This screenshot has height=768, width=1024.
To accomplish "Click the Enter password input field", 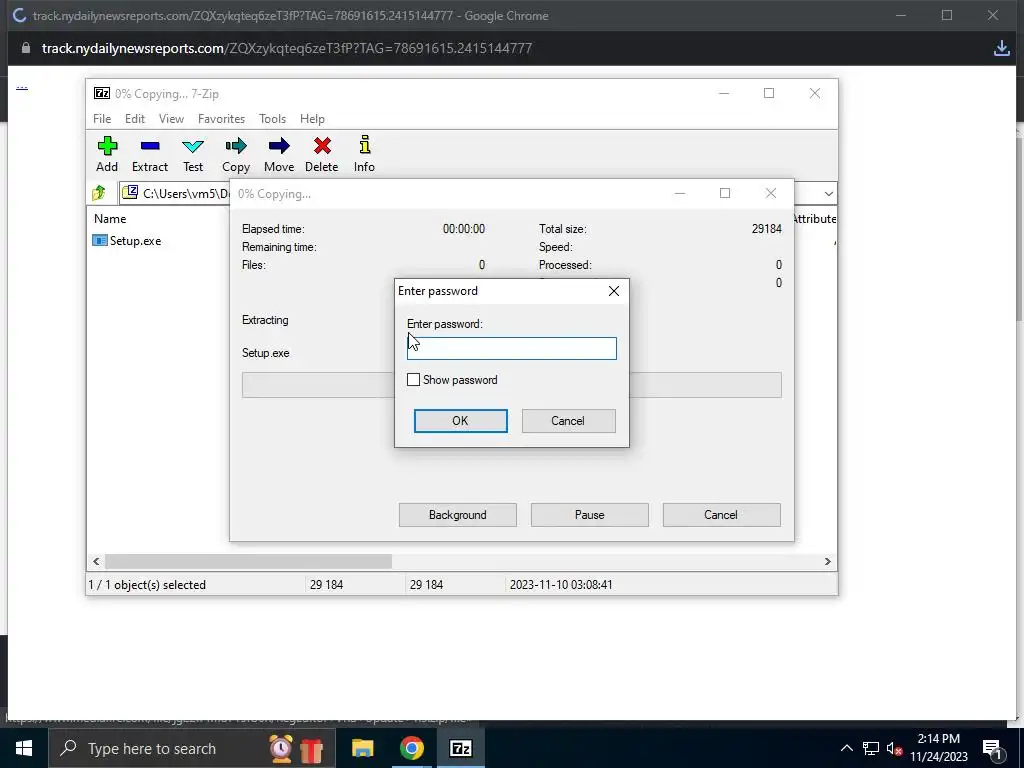I will [511, 348].
